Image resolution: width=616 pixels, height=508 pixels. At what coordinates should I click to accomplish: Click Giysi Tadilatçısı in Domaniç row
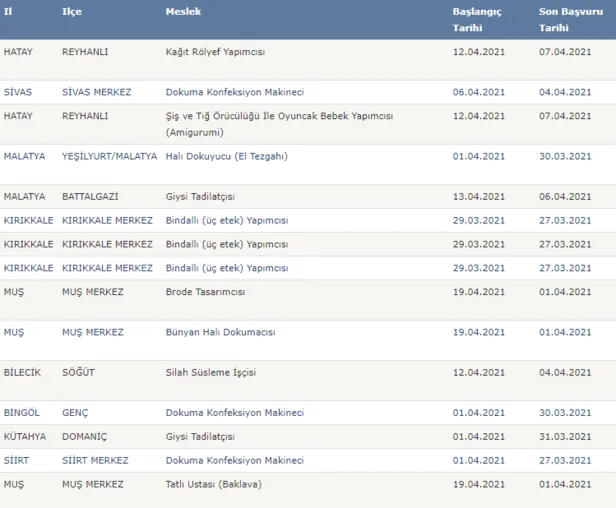200,436
